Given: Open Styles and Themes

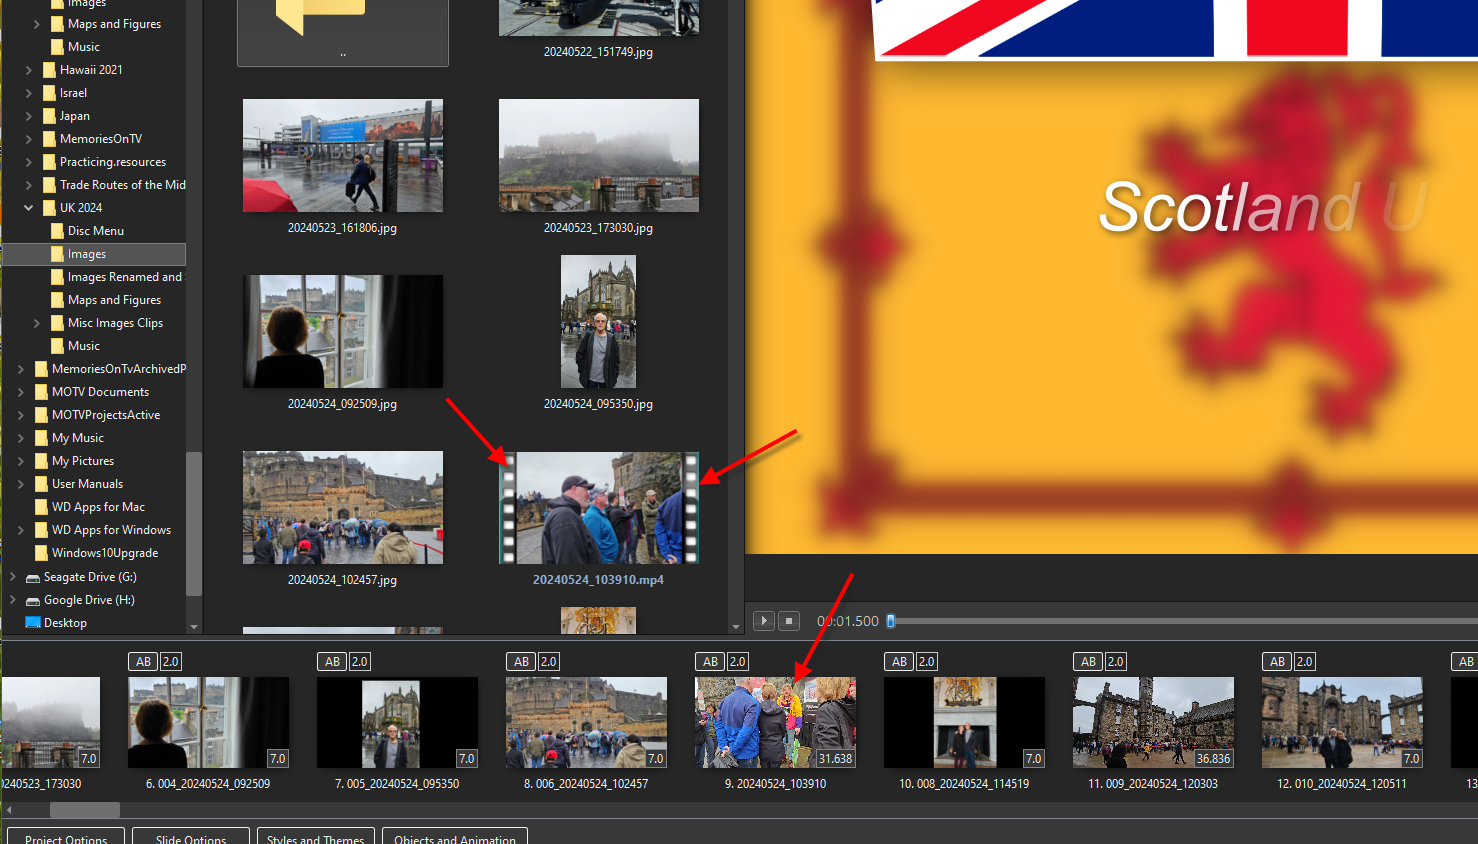Looking at the screenshot, I should 316,837.
